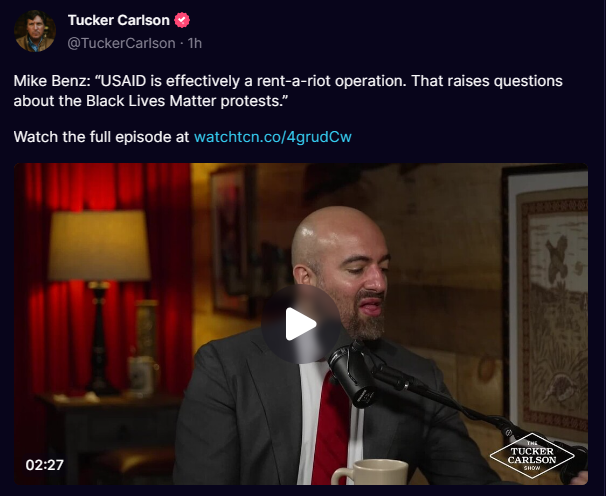
Task: Play the video with the center play button
Action: (x=301, y=324)
